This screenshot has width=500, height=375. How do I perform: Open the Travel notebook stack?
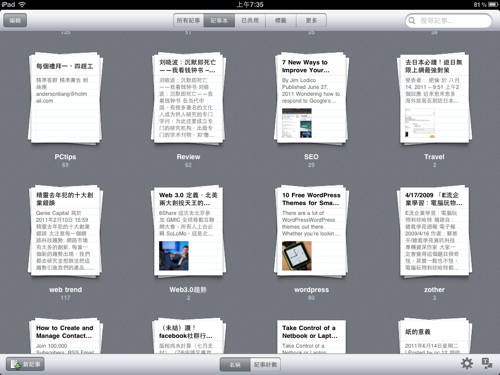434,98
